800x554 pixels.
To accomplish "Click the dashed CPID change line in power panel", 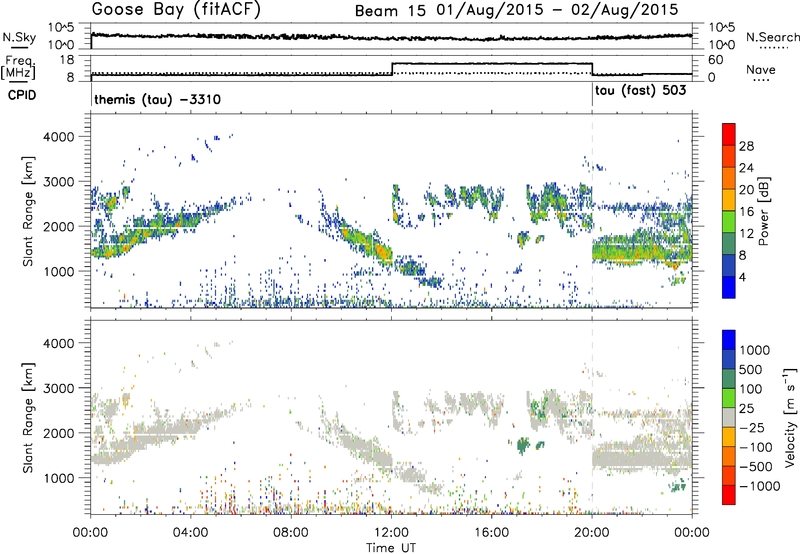I will (x=592, y=211).
